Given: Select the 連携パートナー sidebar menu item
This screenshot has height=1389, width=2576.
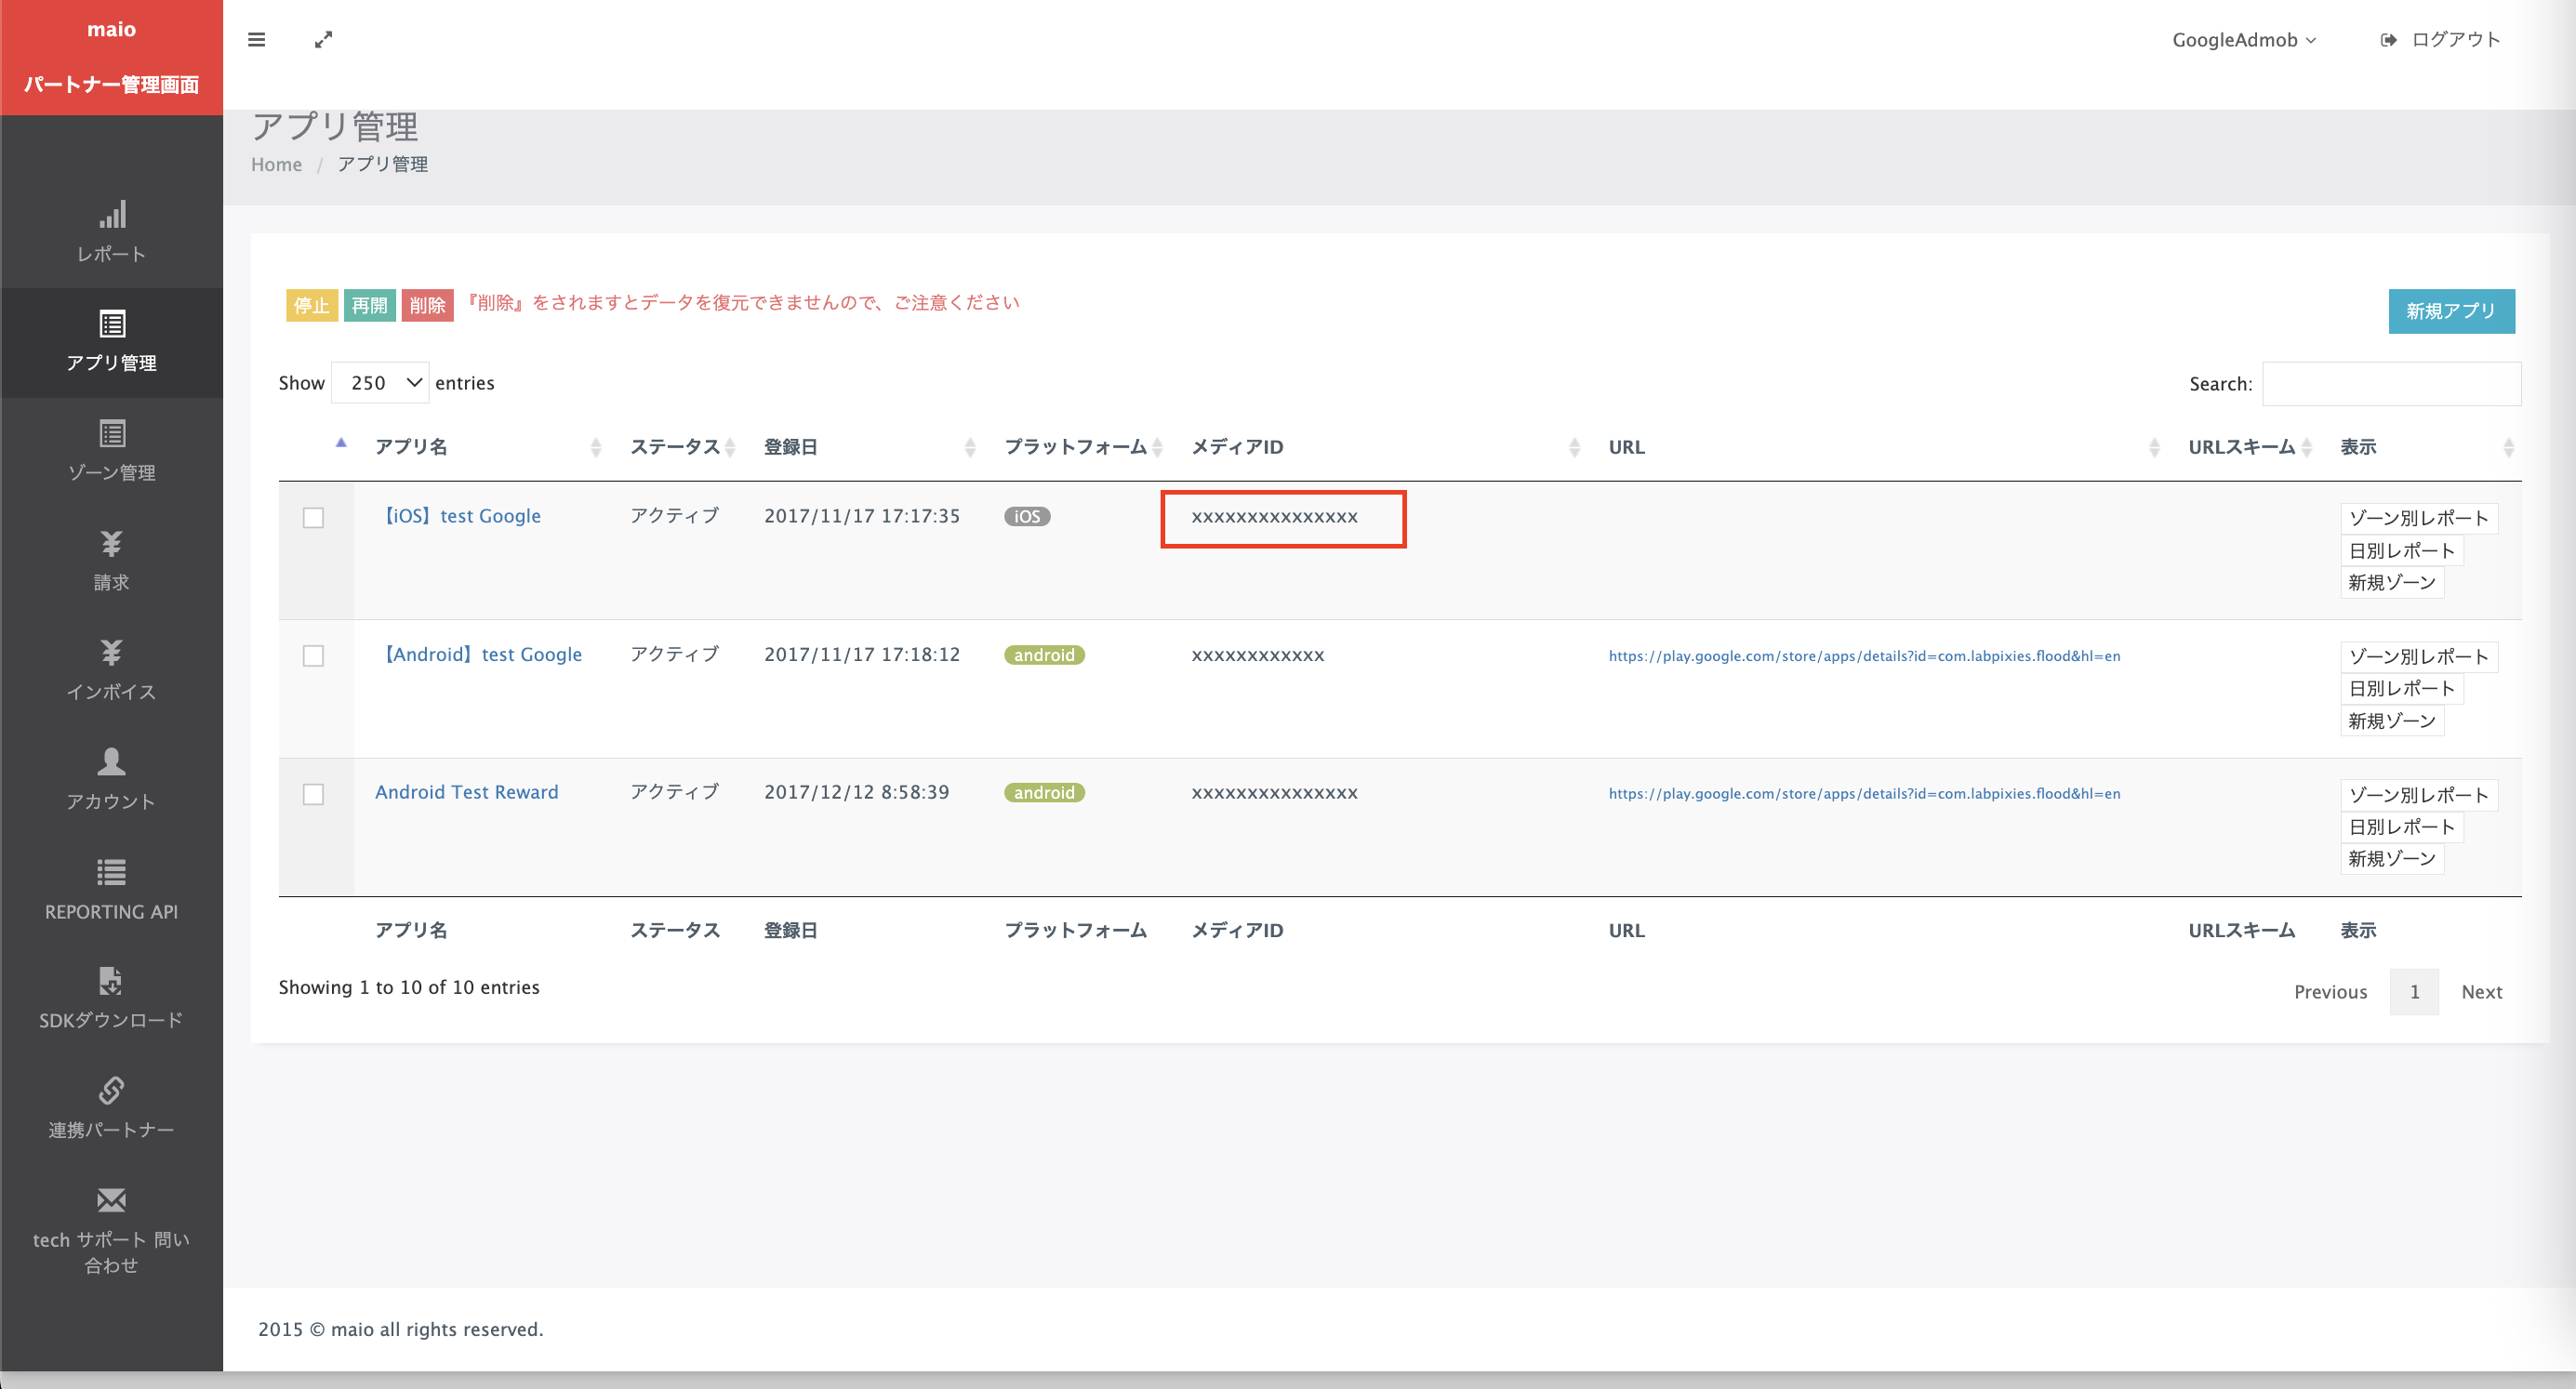Looking at the screenshot, I should coord(112,1108).
